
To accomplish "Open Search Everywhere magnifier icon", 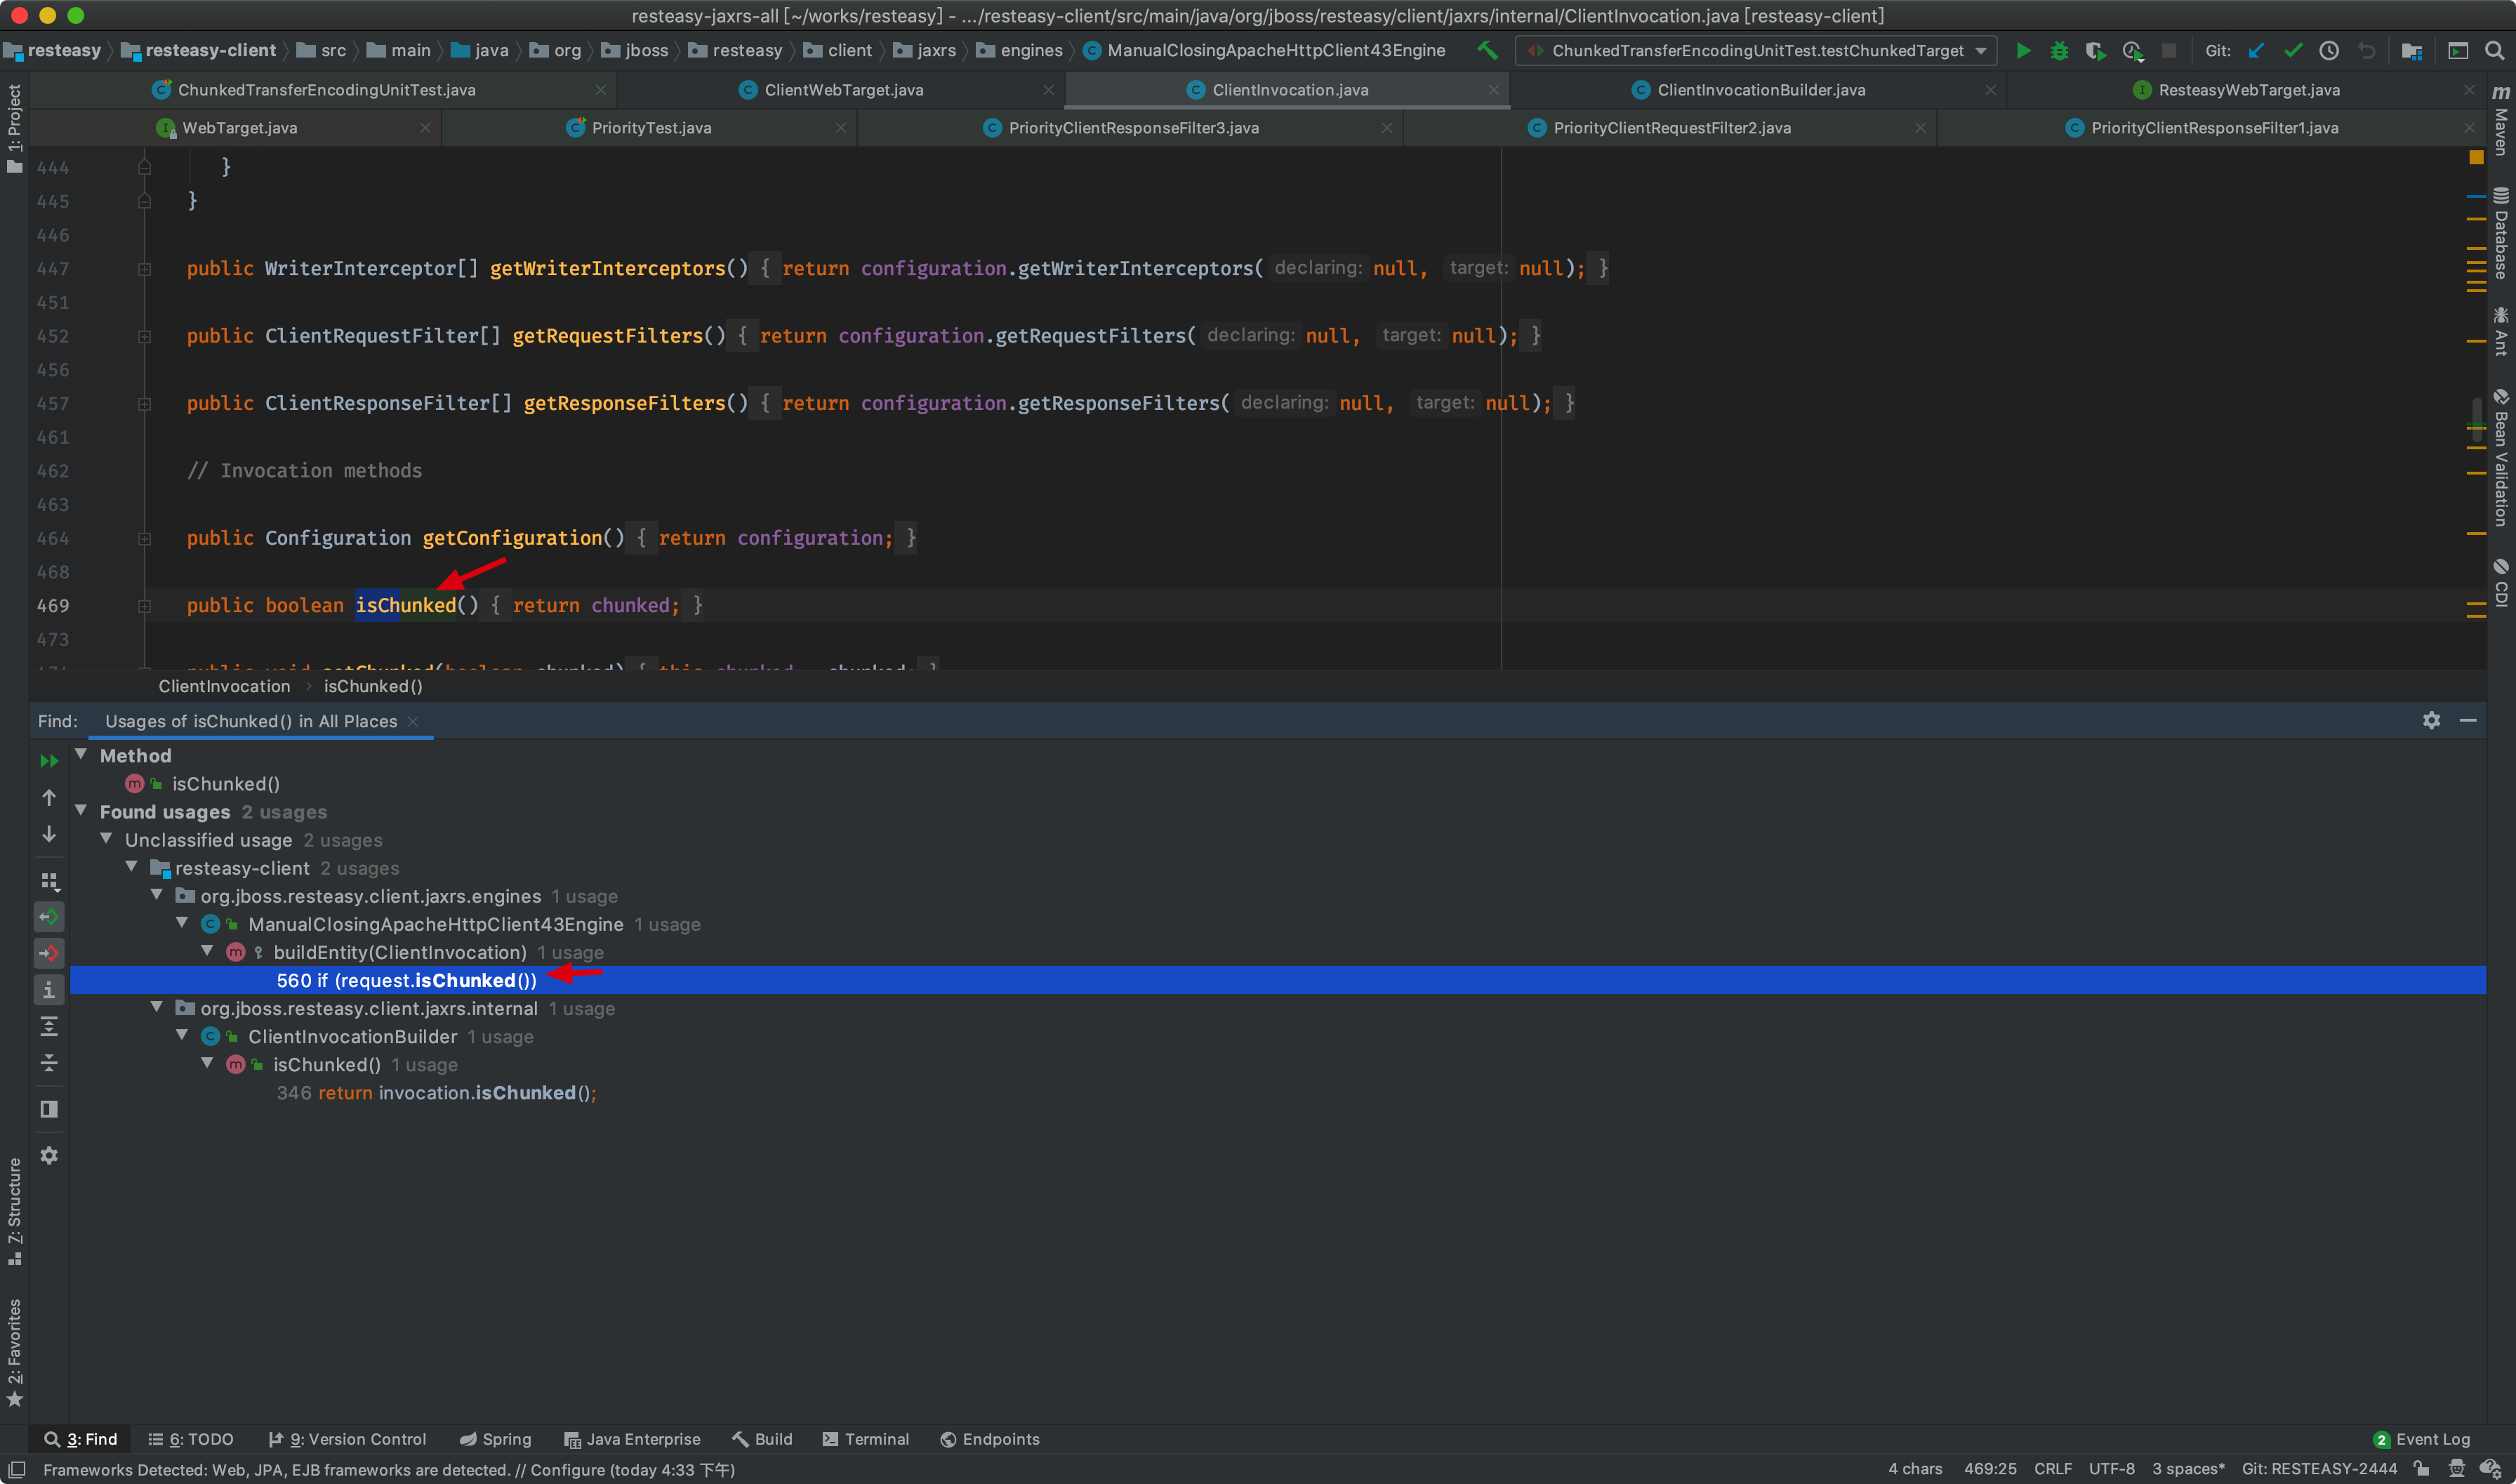I will [2494, 51].
